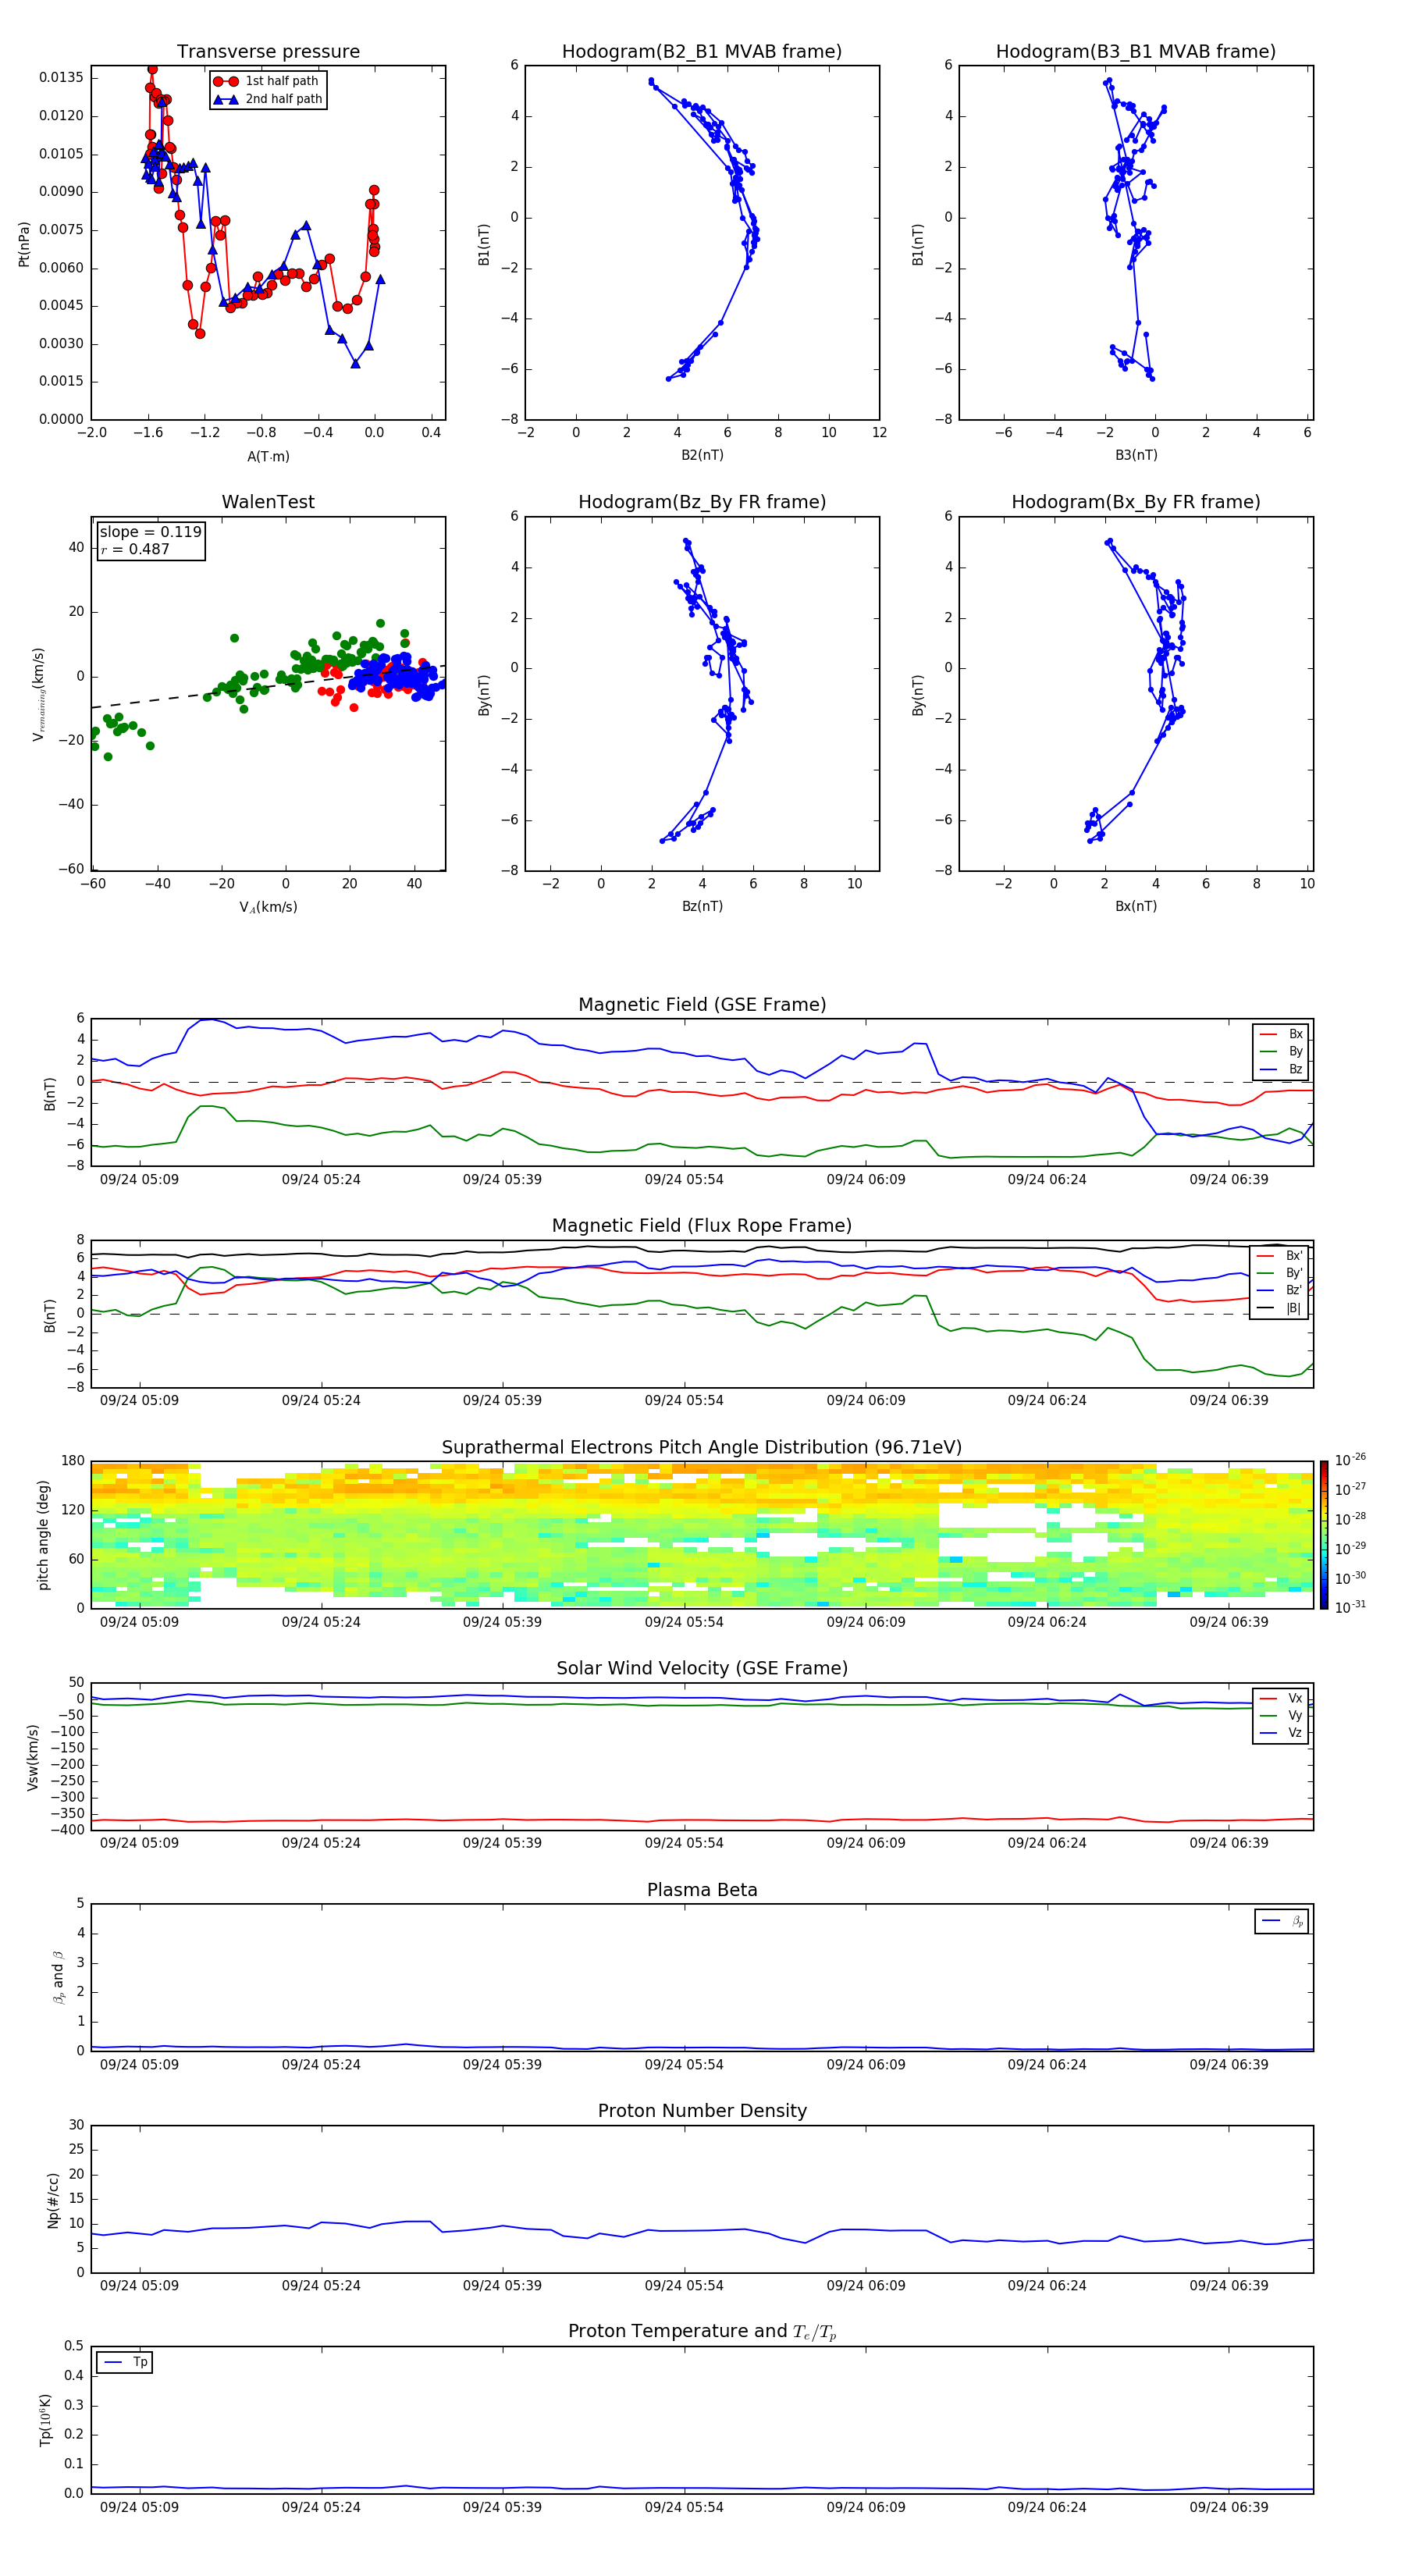Screen dimensions: 1405x2576
Task: Click the 'Proton Temperature and Te/Tp' title
Action: (x=702, y=2332)
